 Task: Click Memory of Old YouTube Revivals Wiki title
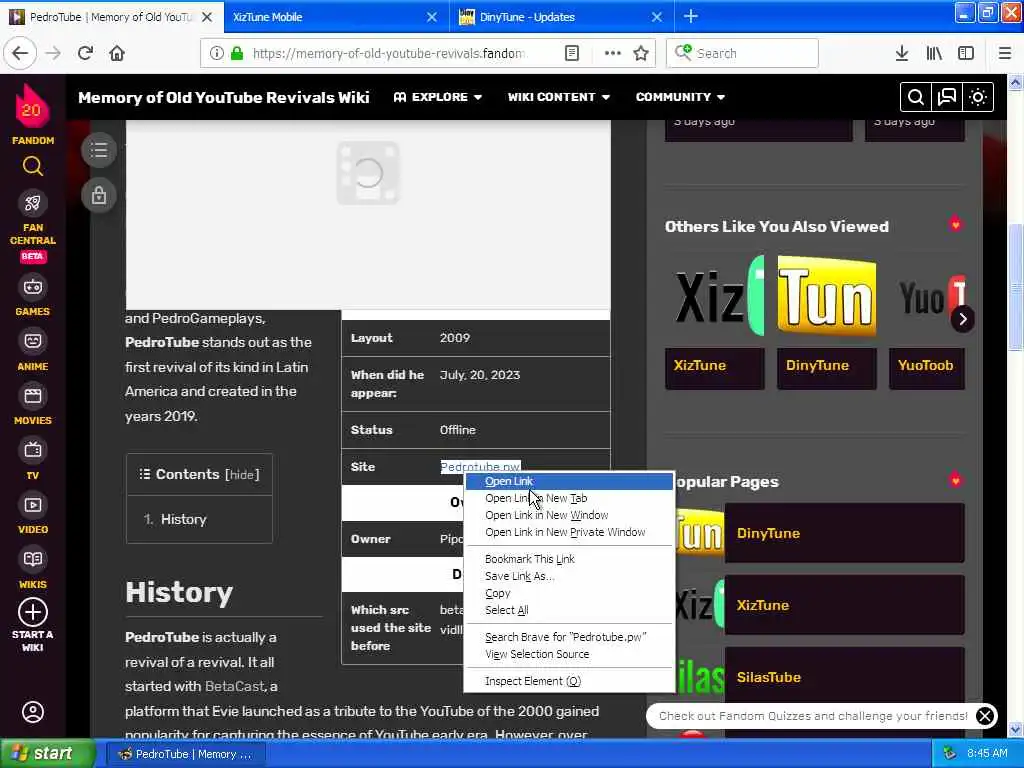pos(223,97)
